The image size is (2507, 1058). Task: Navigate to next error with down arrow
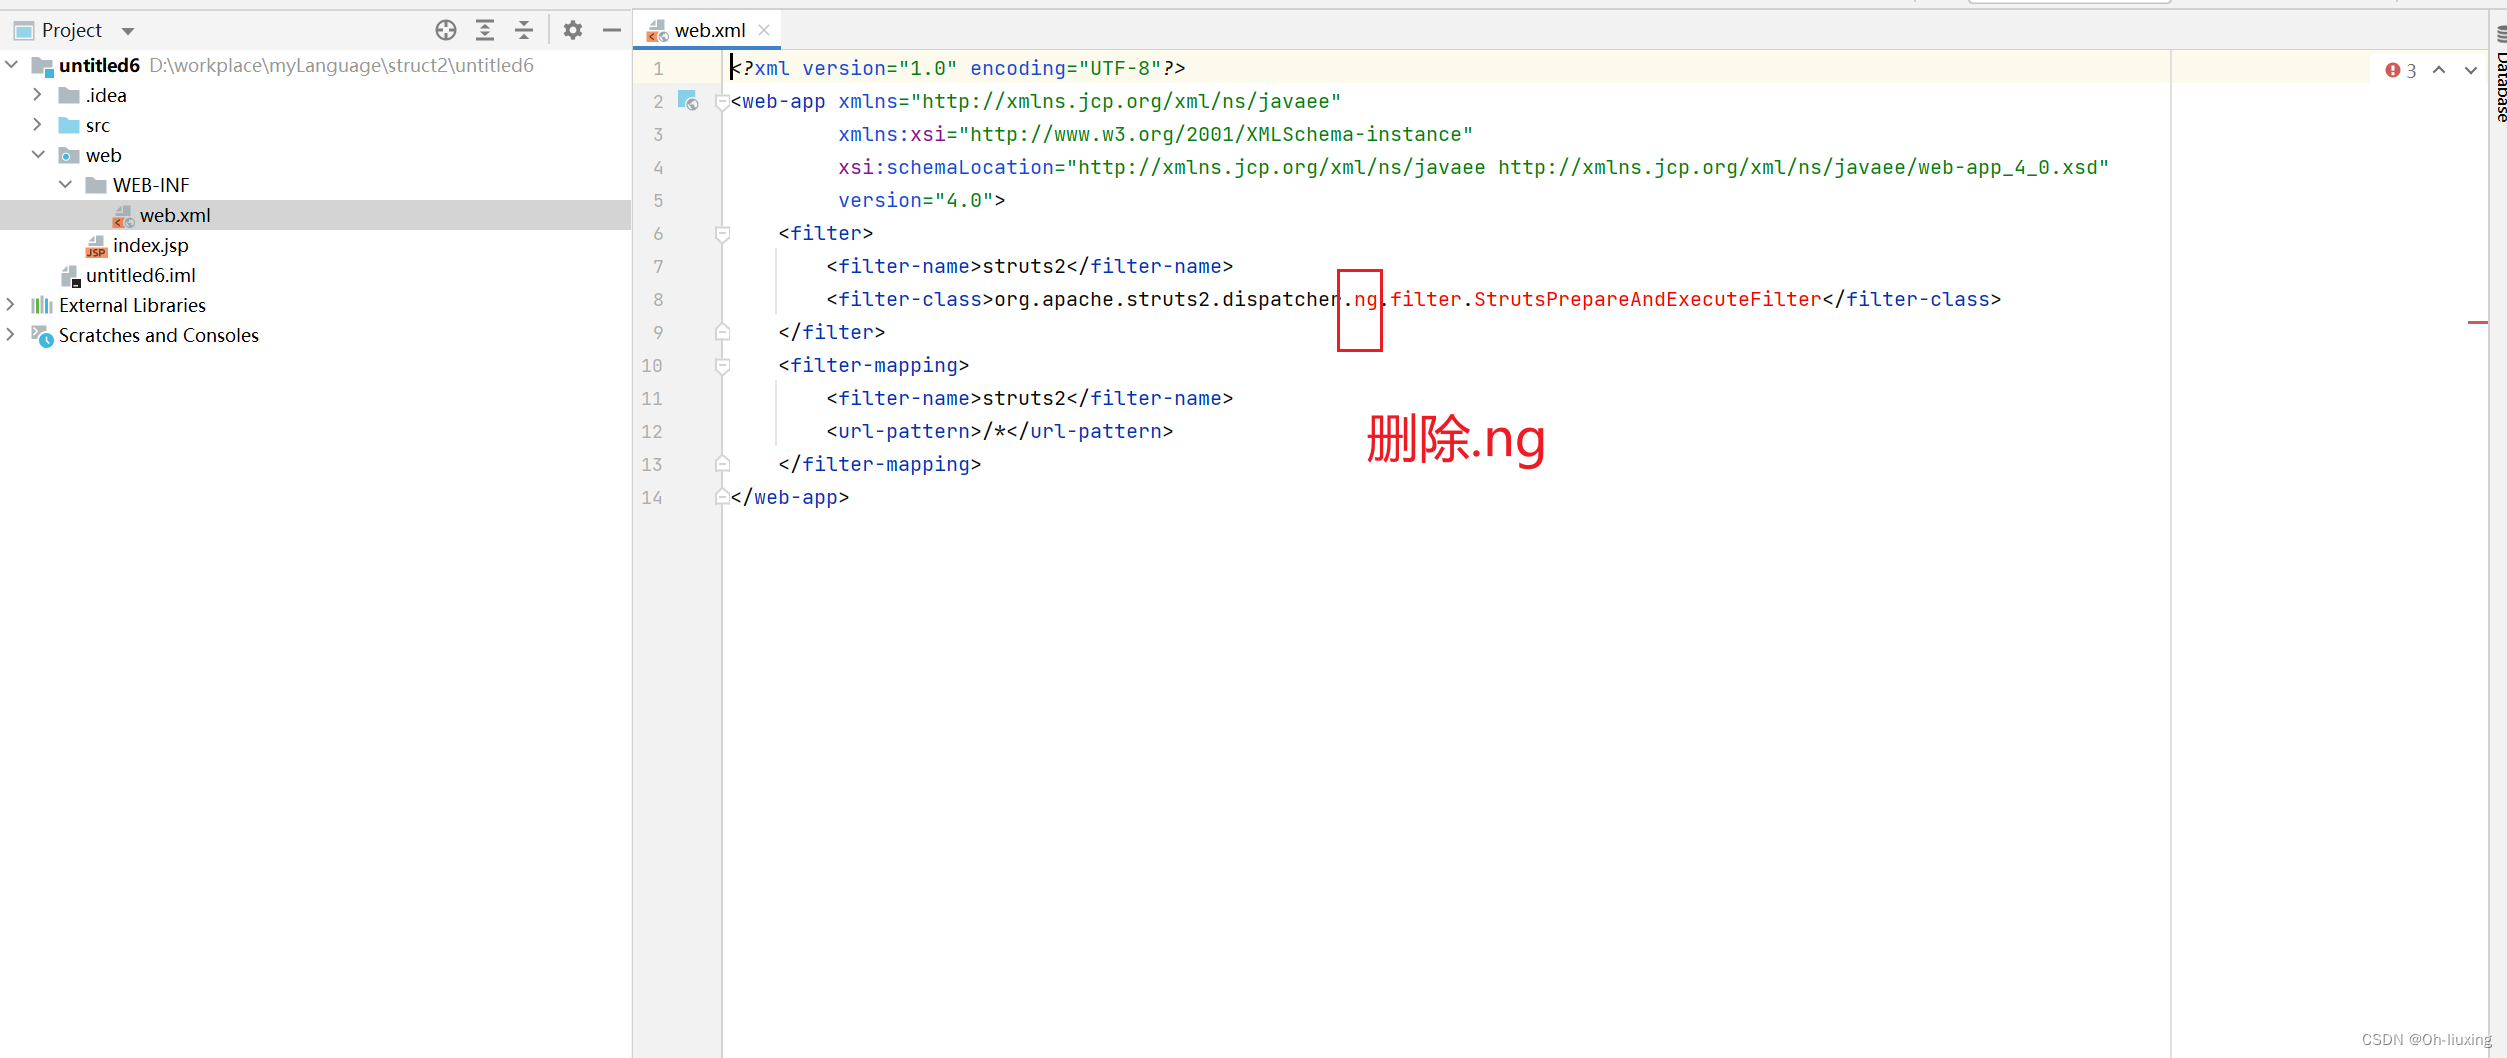pos(2470,70)
